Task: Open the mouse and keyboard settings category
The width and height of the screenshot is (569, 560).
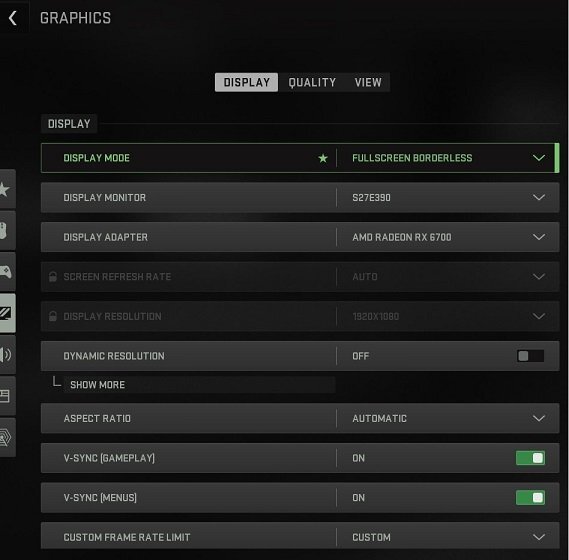Action: click(x=7, y=230)
